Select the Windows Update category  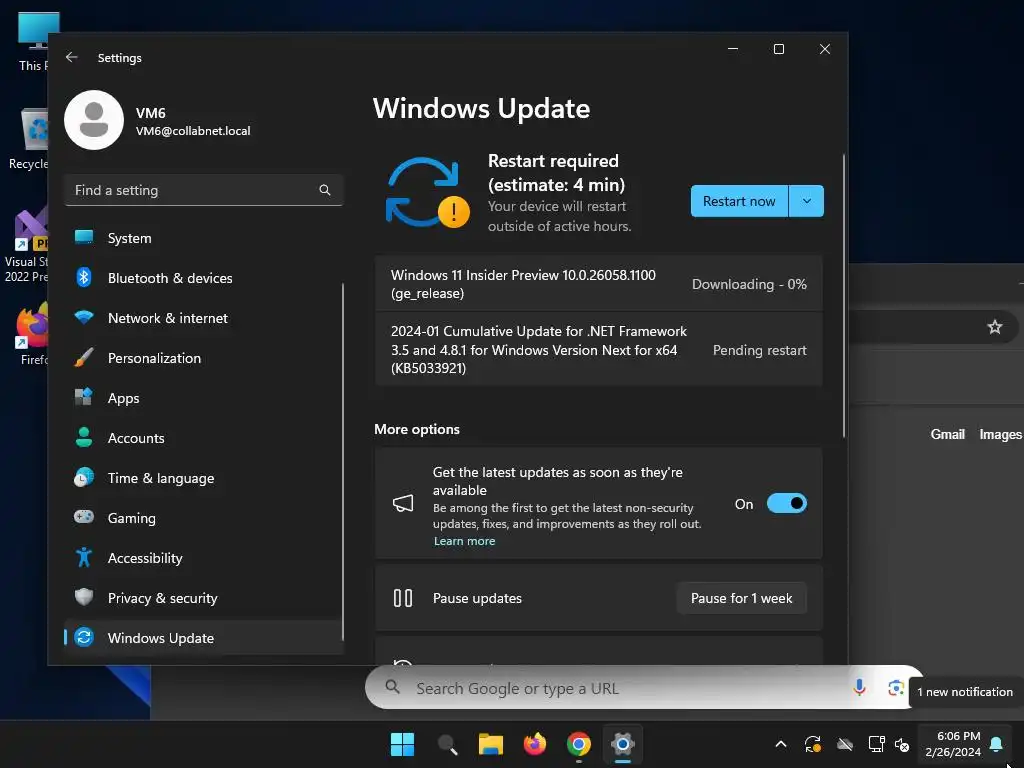[x=204, y=637]
